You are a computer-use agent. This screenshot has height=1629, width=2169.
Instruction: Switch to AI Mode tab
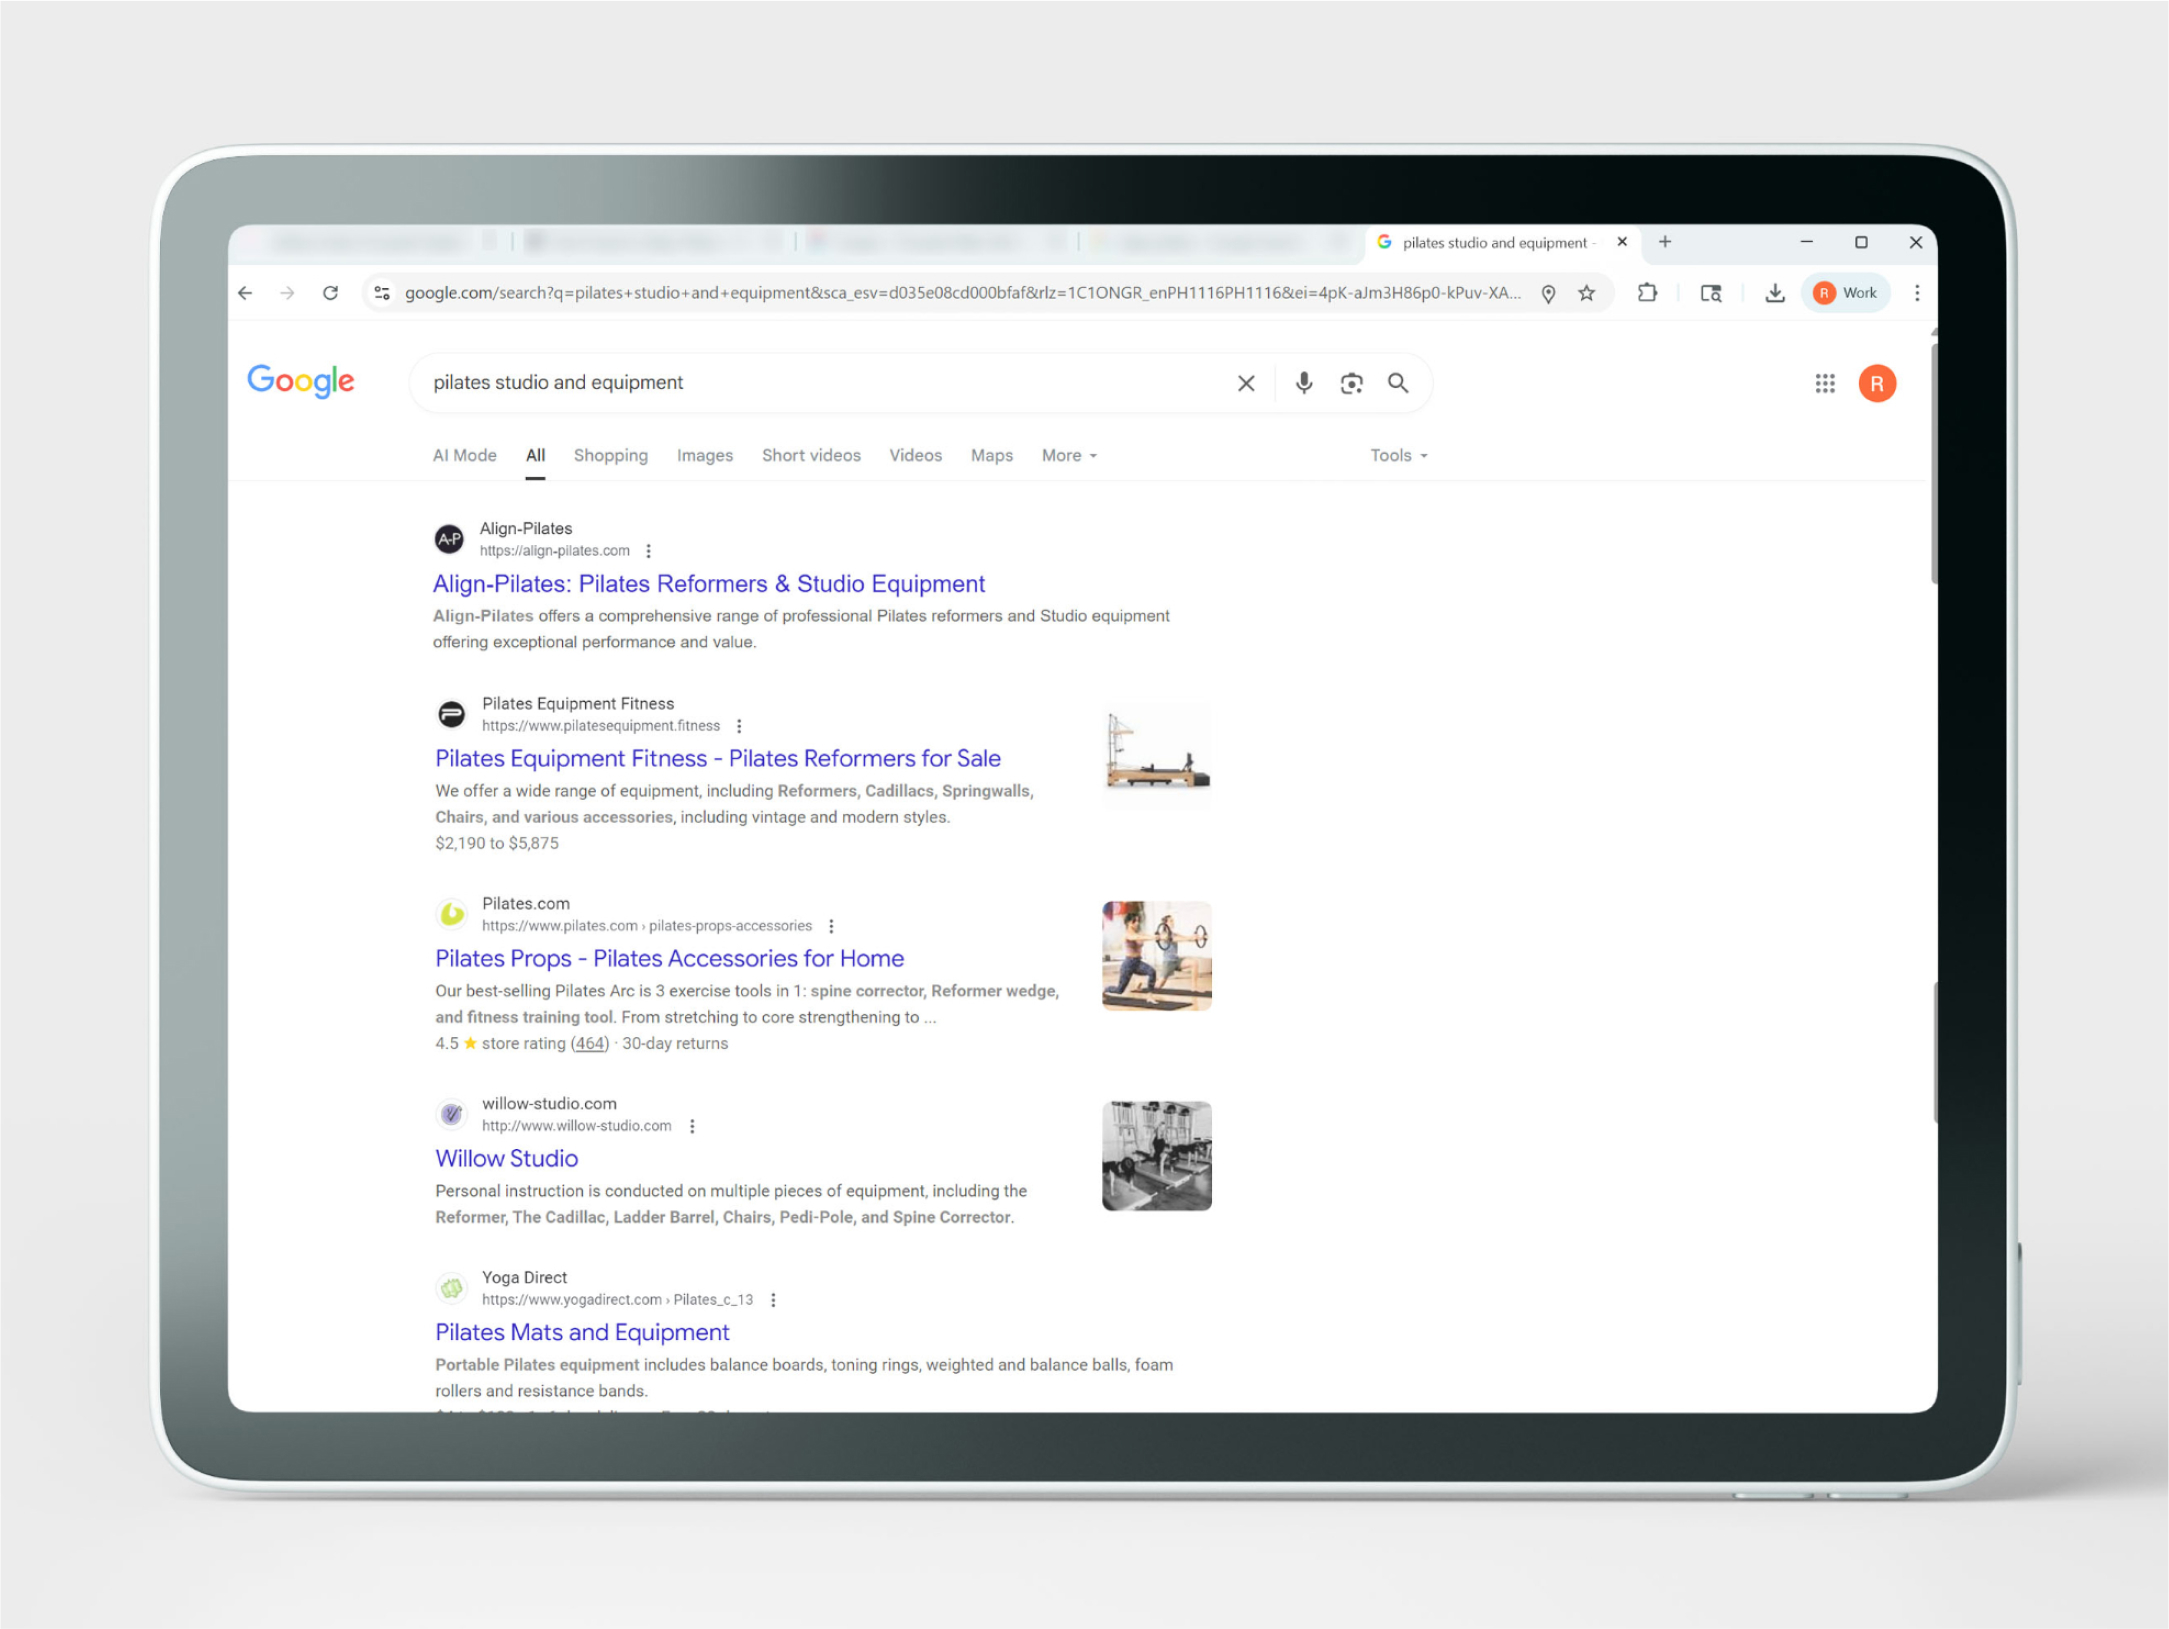[464, 455]
